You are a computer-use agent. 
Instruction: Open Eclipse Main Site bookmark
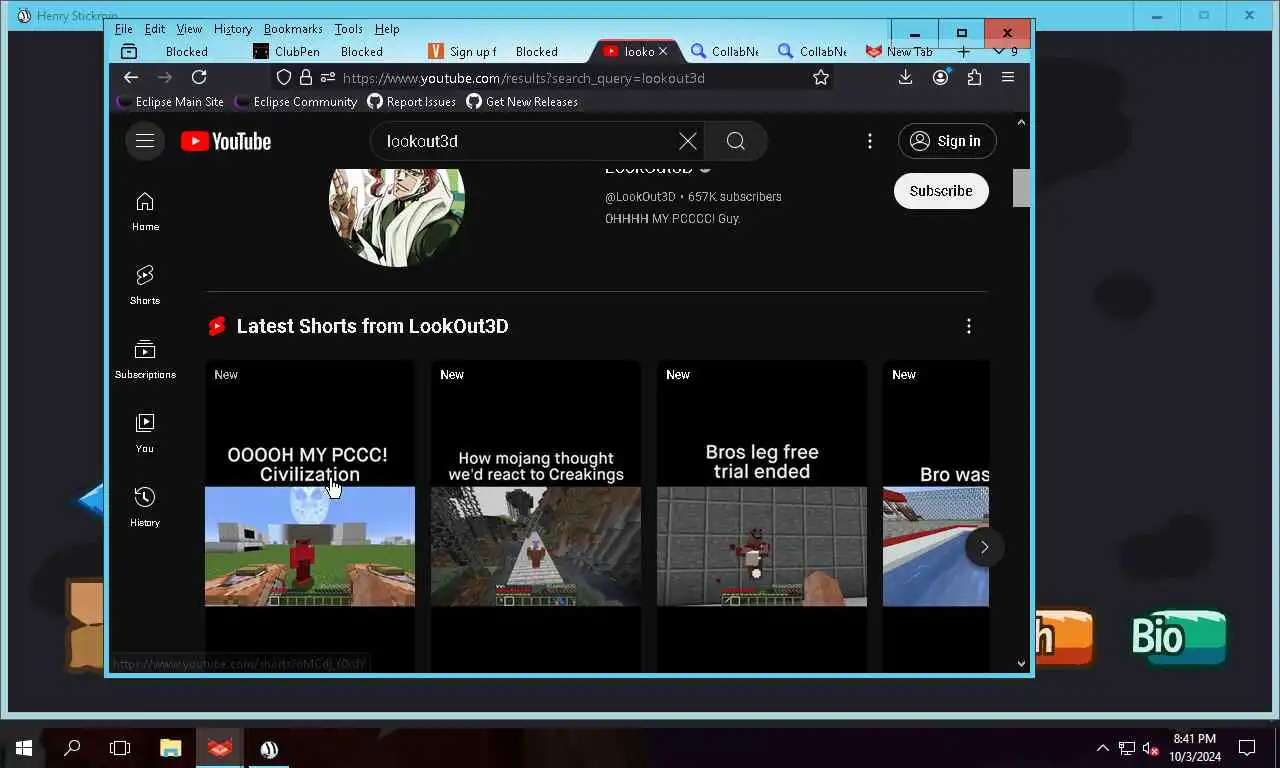pos(170,102)
